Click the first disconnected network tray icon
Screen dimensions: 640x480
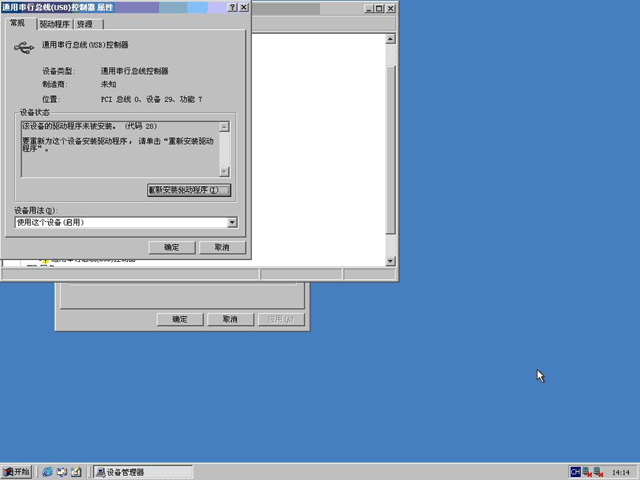(x=587, y=472)
